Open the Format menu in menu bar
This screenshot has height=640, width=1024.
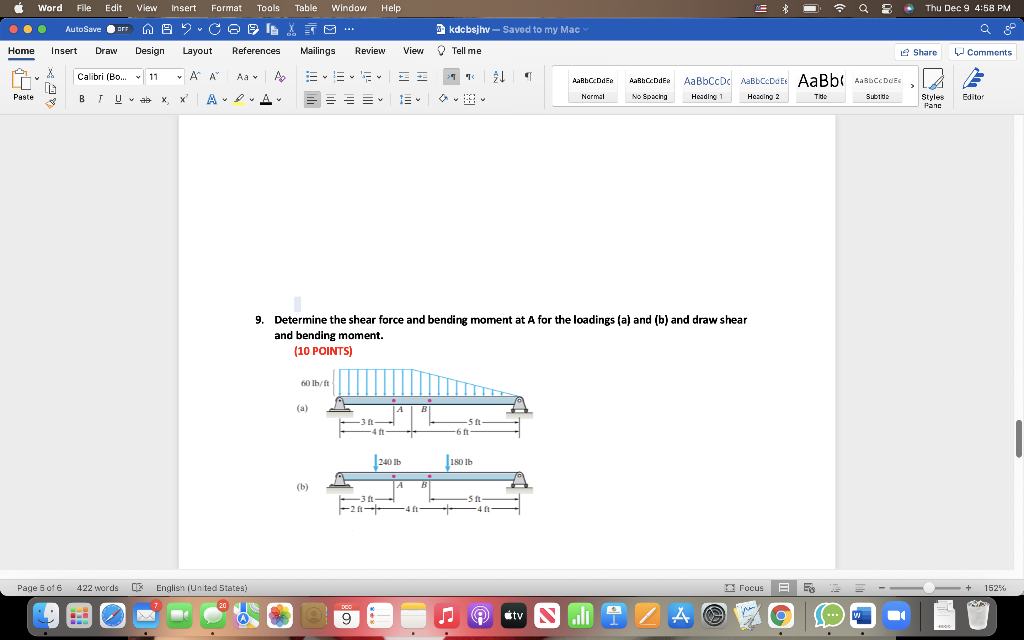click(x=226, y=8)
